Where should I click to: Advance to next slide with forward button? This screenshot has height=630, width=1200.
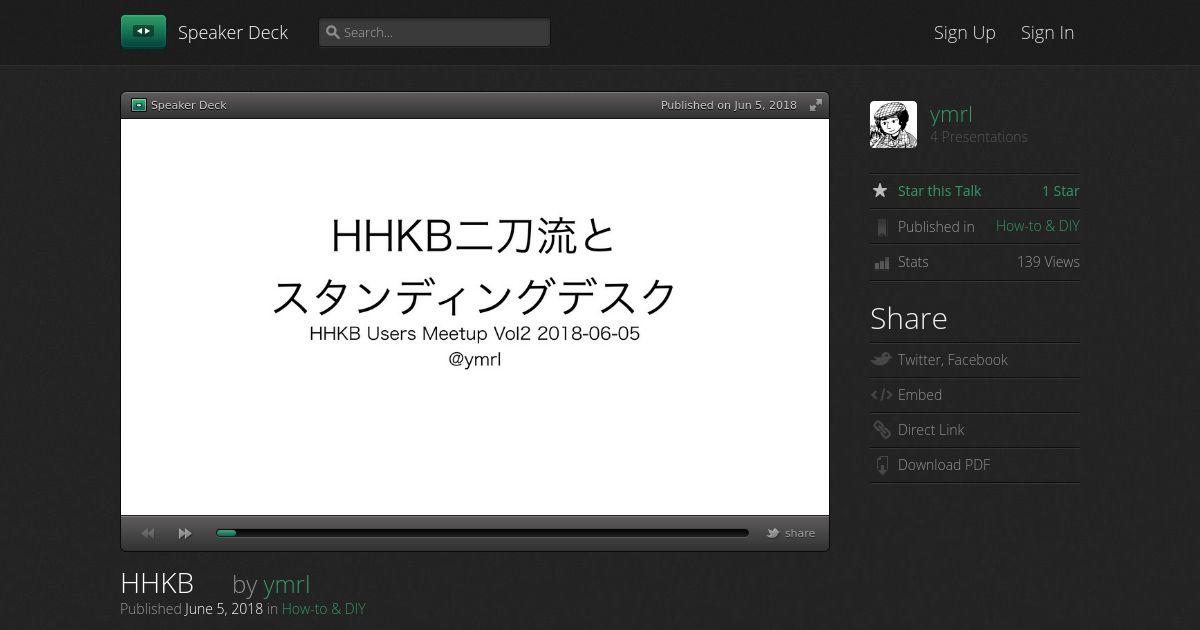point(185,533)
